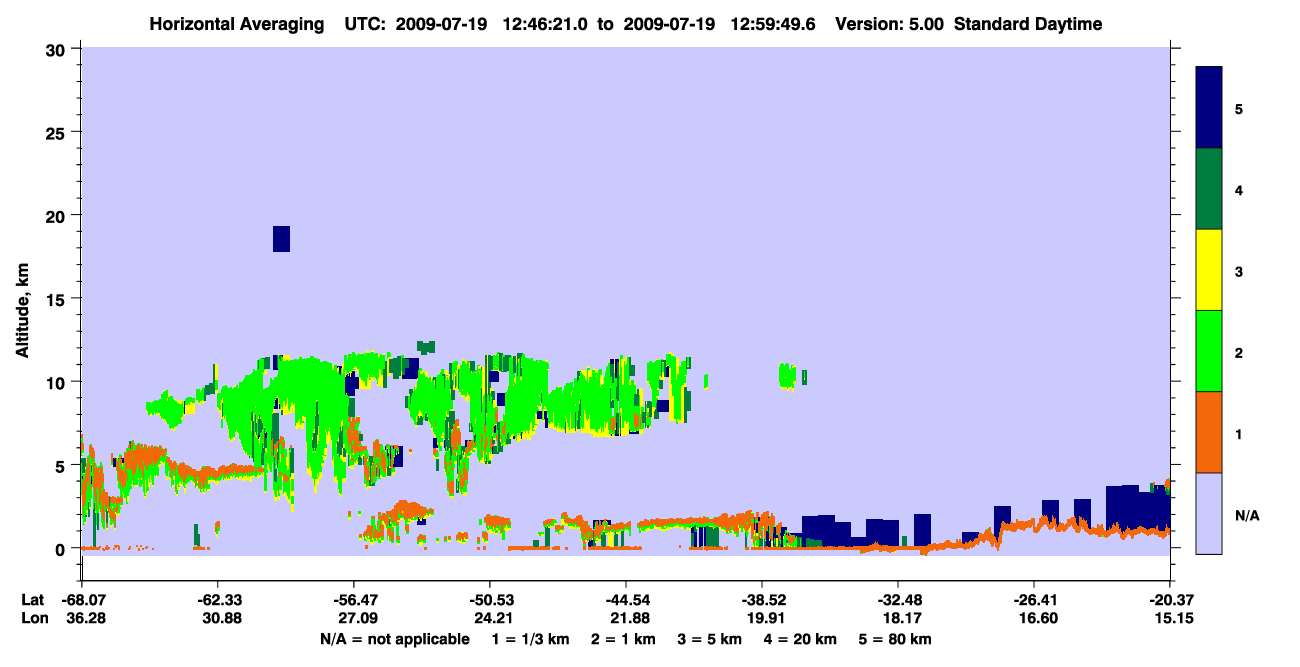Click the colorbar label 'N/A'

(x=1247, y=515)
